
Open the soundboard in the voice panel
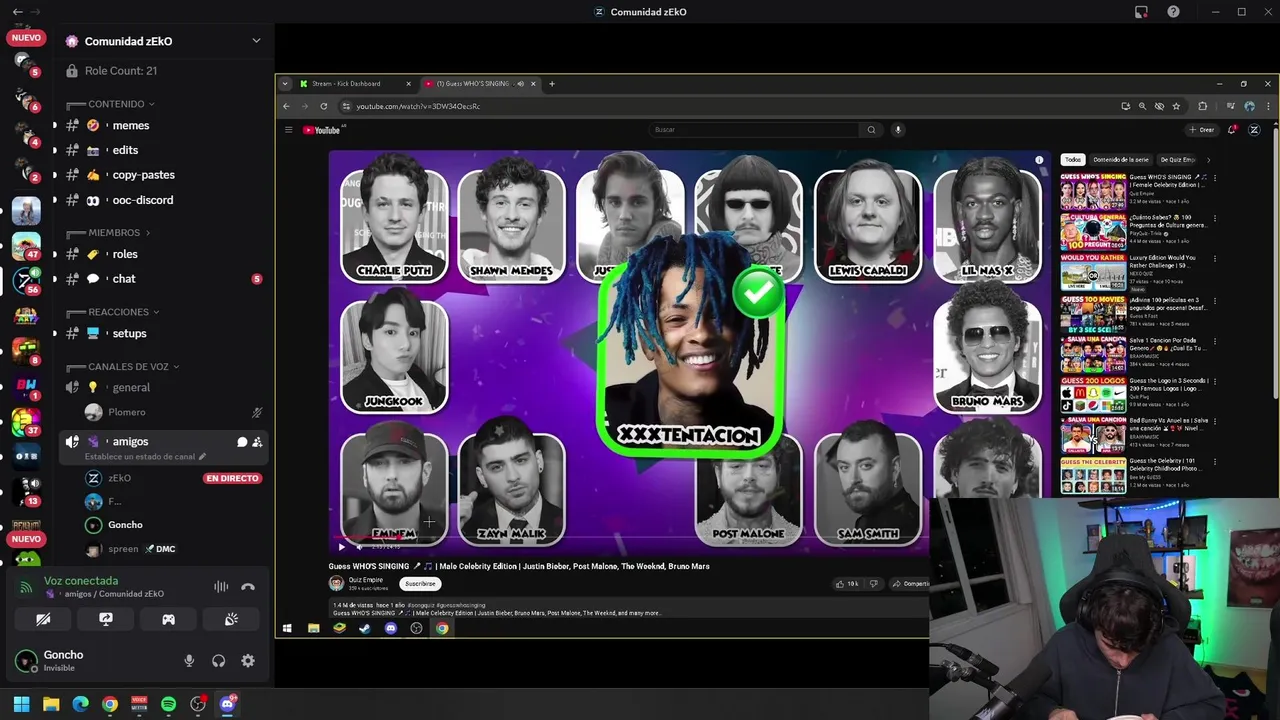click(x=231, y=619)
